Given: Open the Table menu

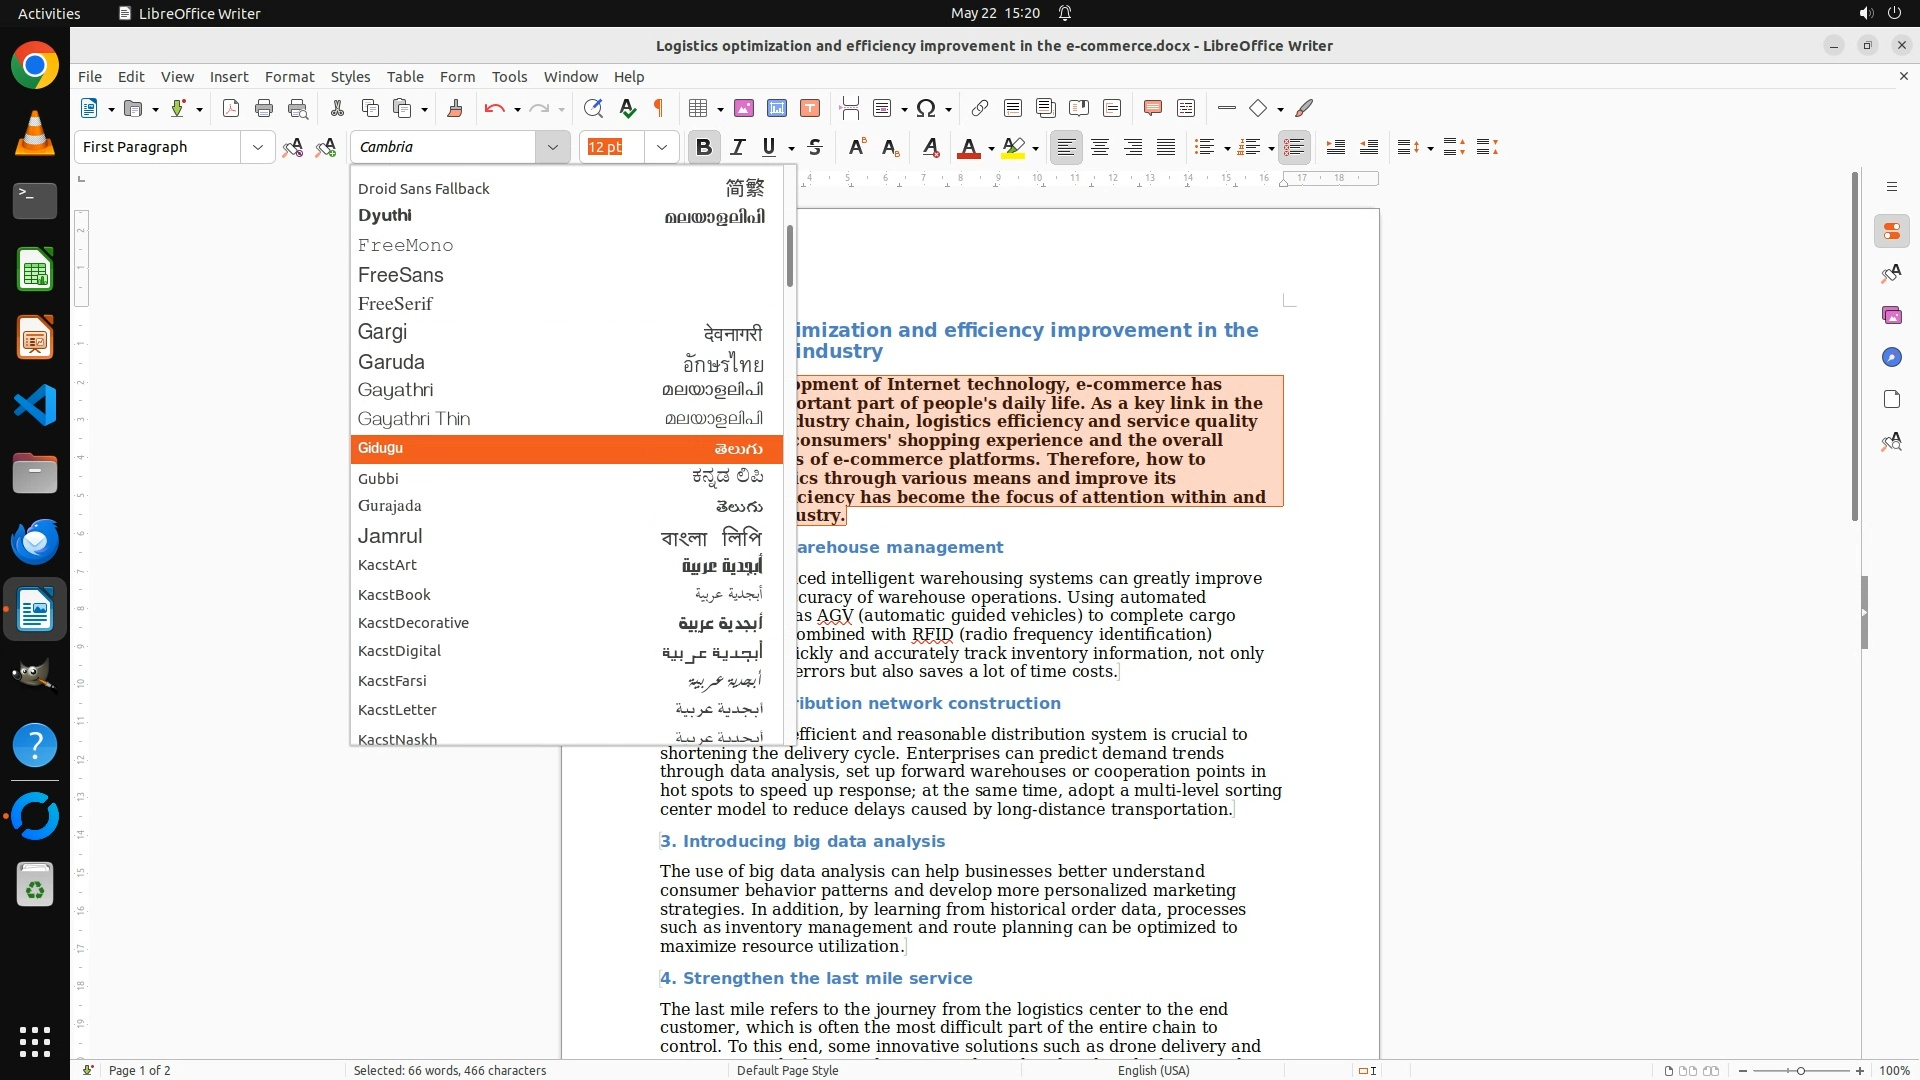Looking at the screenshot, I should (x=405, y=76).
